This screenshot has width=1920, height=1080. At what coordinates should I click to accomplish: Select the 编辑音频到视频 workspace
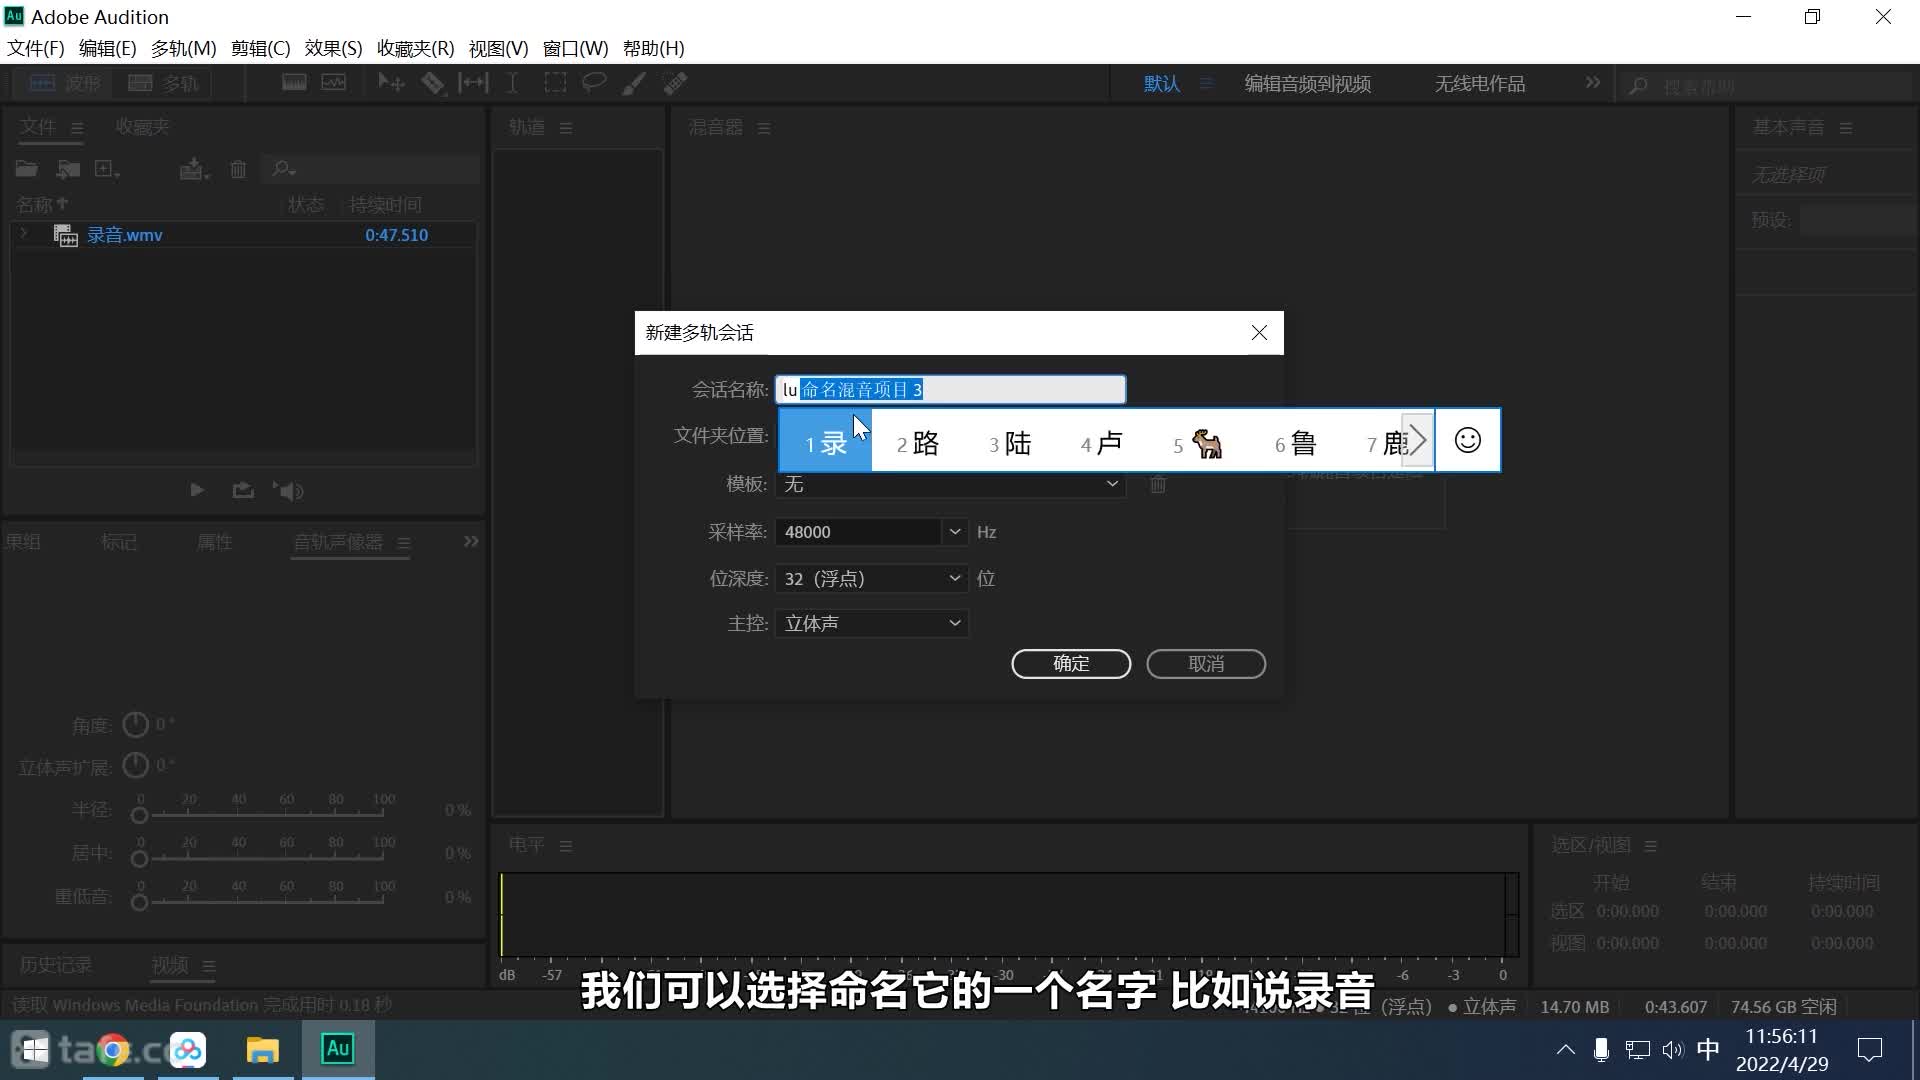click(1307, 84)
